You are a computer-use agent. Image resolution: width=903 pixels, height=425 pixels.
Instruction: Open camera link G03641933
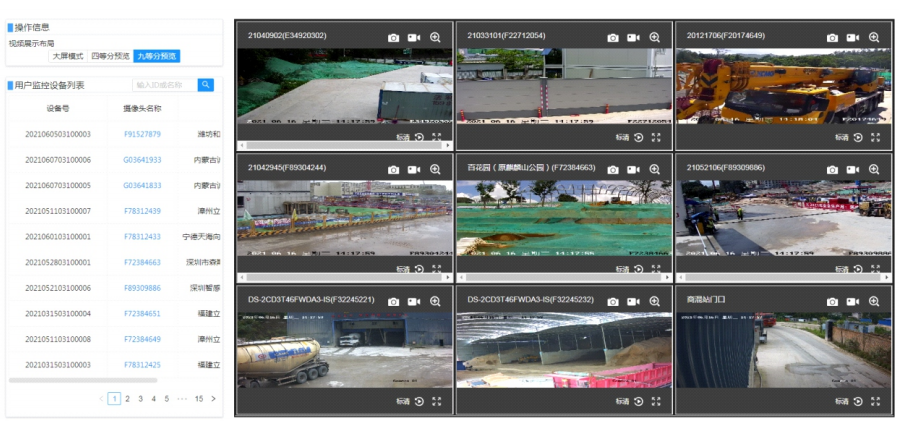click(x=142, y=160)
